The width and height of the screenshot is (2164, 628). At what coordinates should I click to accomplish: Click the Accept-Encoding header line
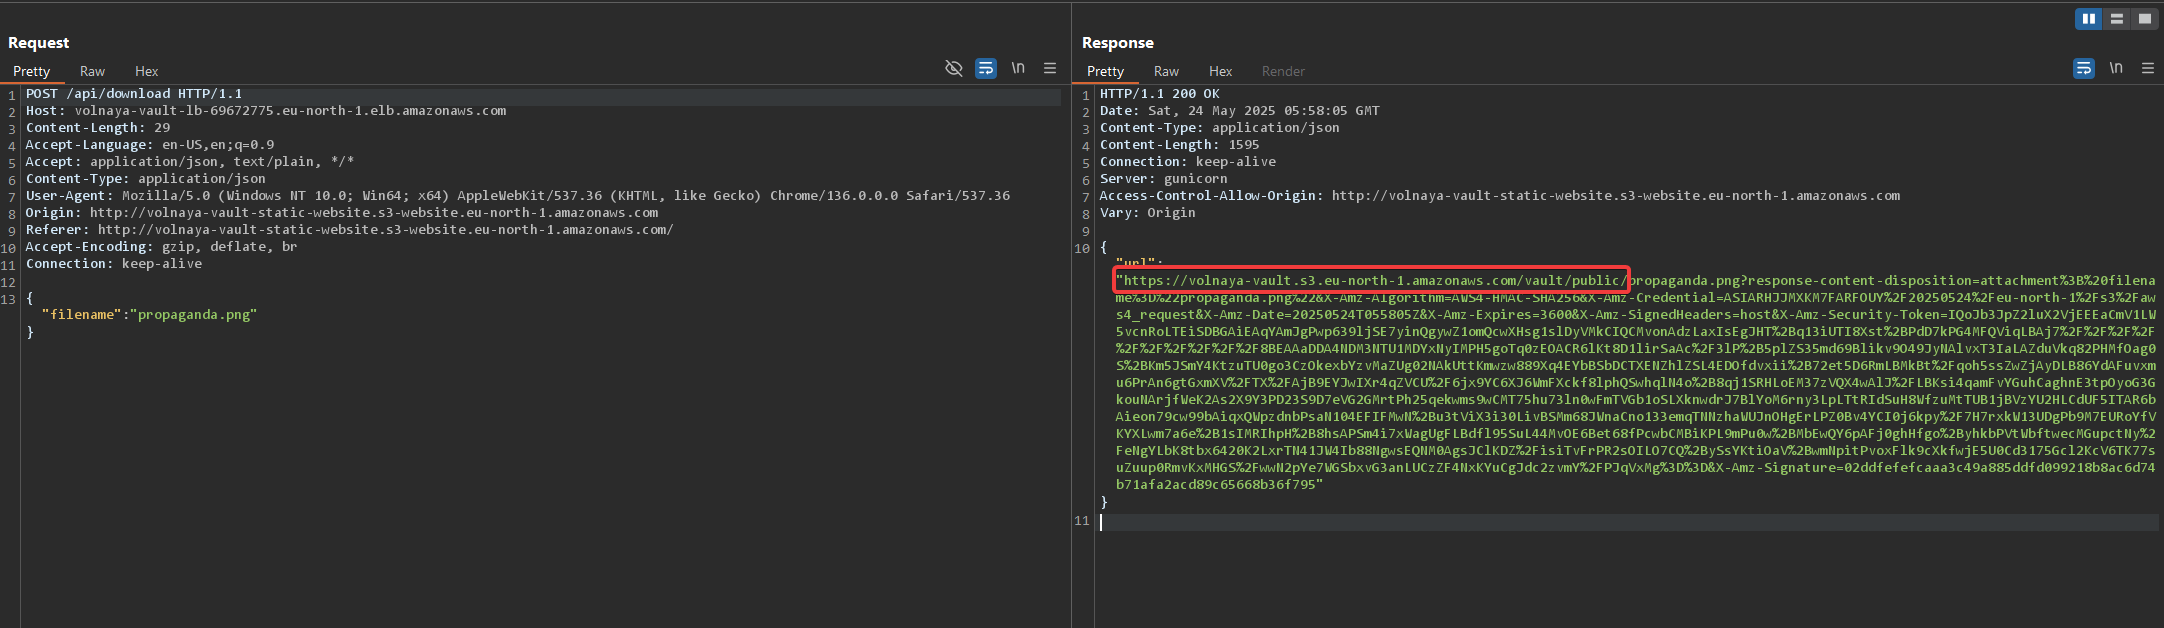[162, 247]
